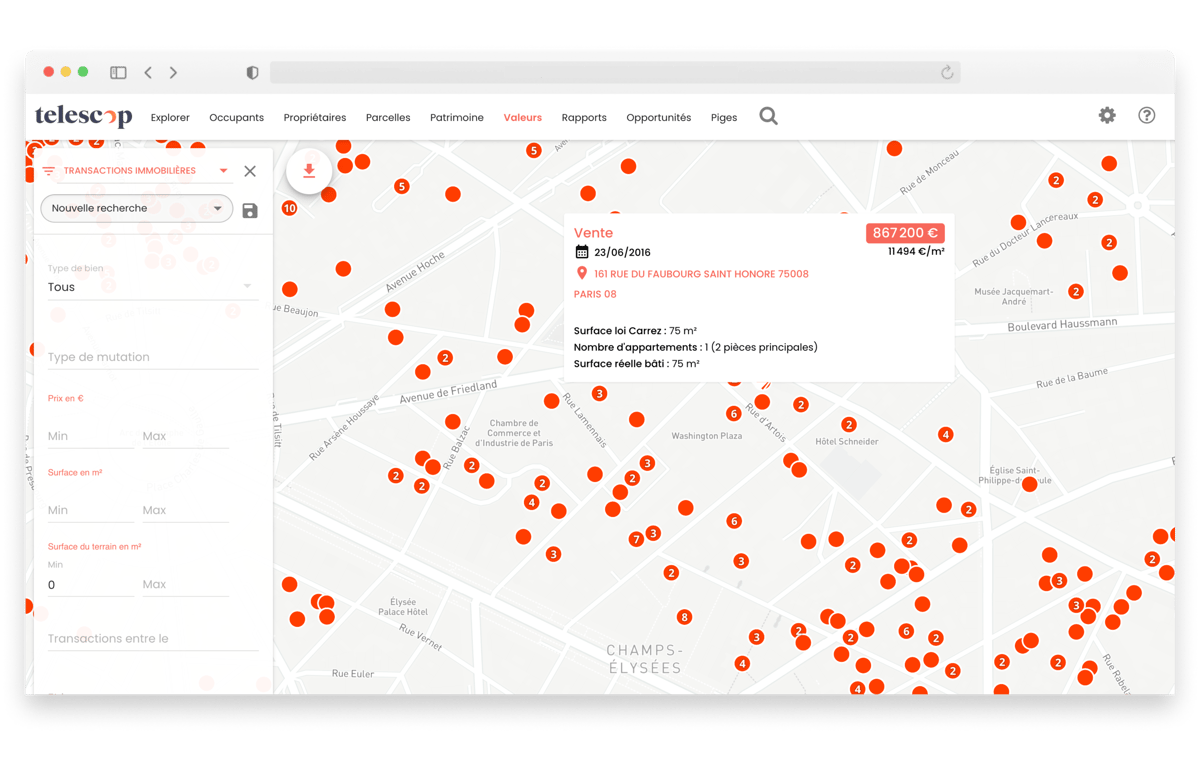Image resolution: width=1200 pixels, height=775 pixels.
Task: Open the Explorer menu
Action: [170, 117]
